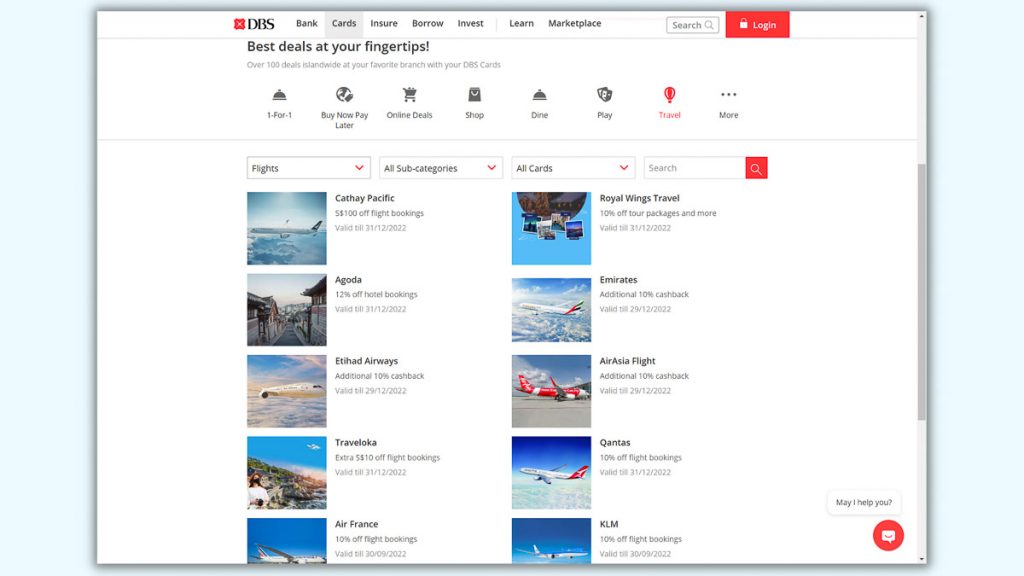Screen dimensions: 1024x576
Task: Select the Play category icon
Action: pyautogui.click(x=605, y=95)
